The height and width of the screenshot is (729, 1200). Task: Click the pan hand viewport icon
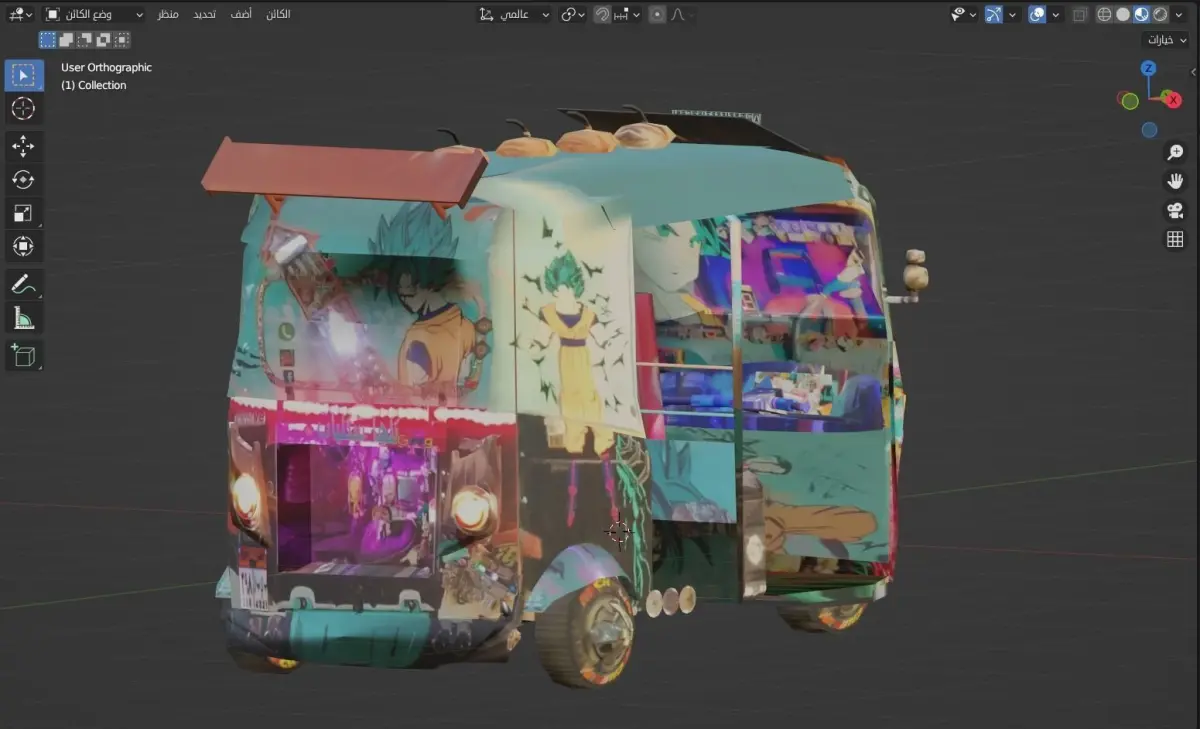coord(1175,181)
